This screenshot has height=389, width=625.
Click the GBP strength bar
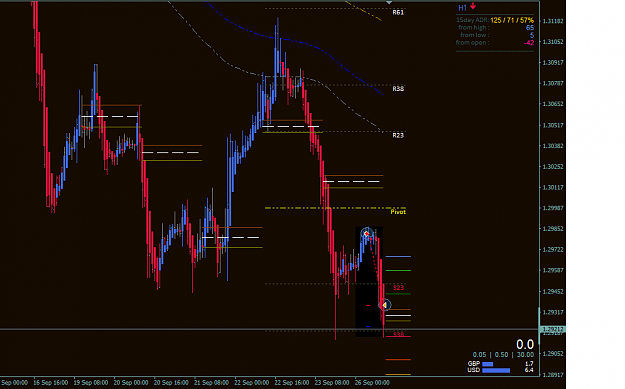487,364
